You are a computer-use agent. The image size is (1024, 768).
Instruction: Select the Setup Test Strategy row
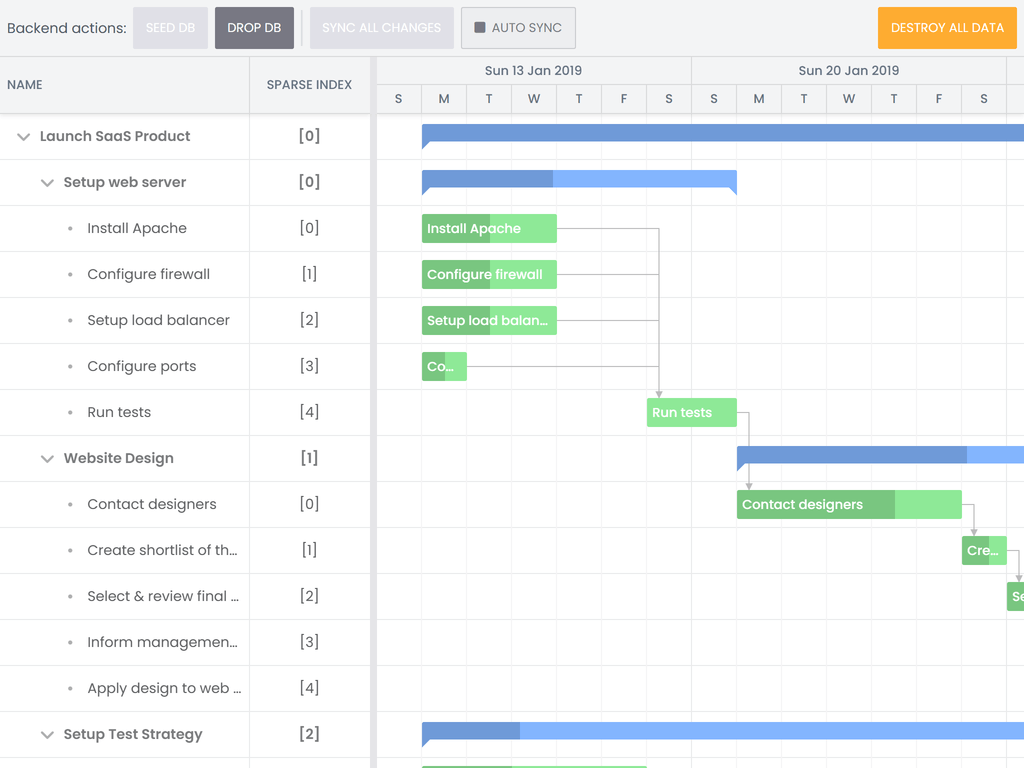point(133,734)
